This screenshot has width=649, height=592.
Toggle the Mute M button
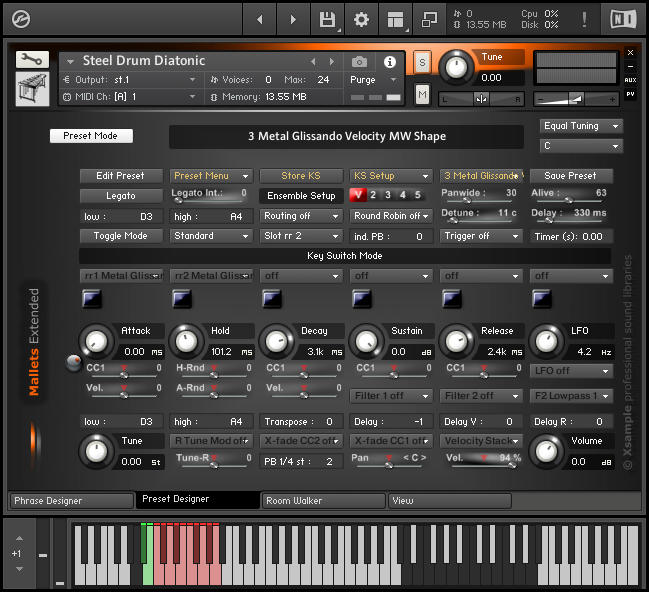(422, 95)
